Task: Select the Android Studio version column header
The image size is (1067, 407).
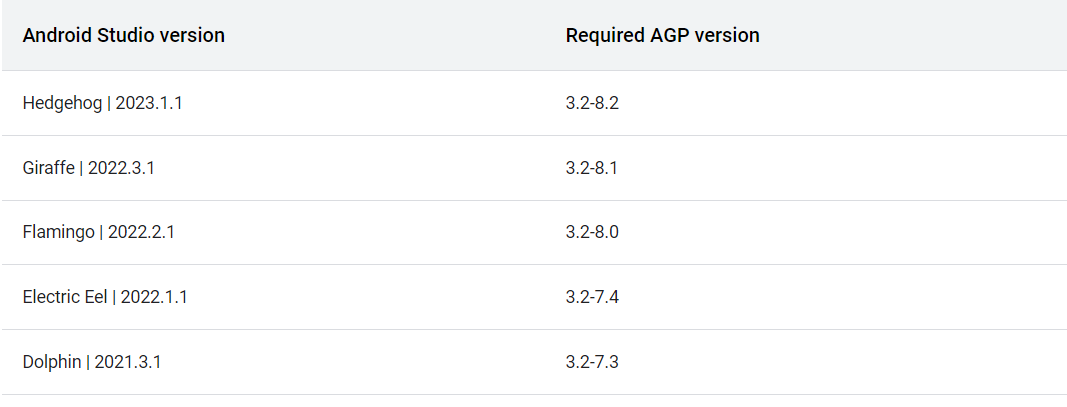Action: pyautogui.click(x=123, y=35)
